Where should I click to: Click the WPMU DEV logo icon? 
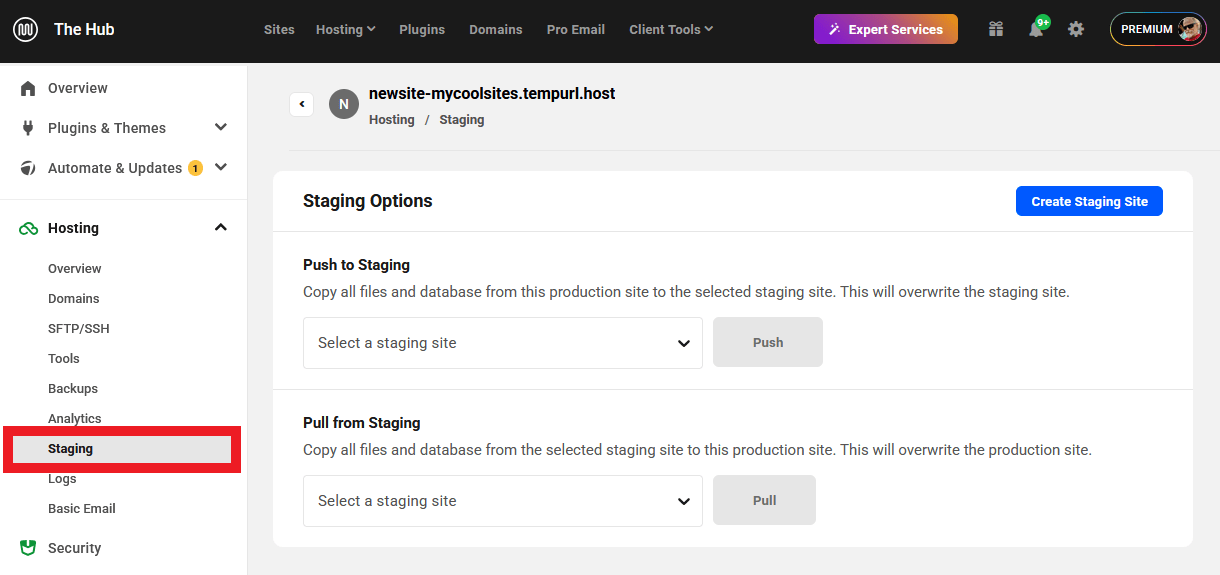point(26,30)
